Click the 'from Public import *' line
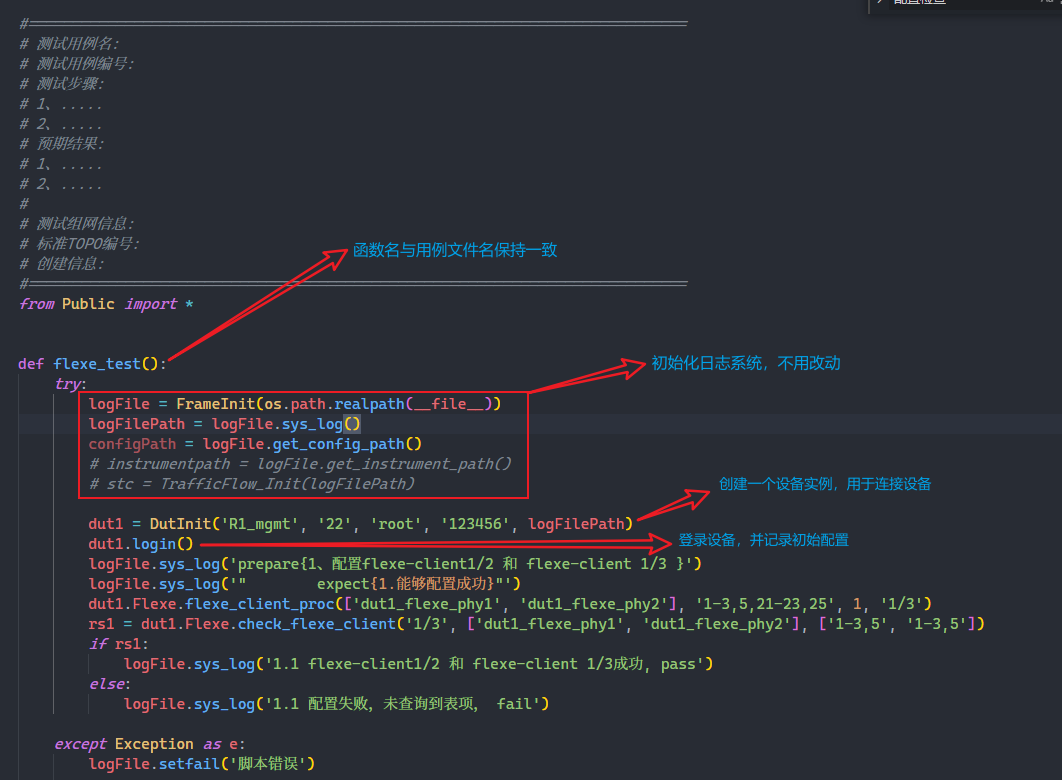This screenshot has width=1062, height=780. pos(98,304)
